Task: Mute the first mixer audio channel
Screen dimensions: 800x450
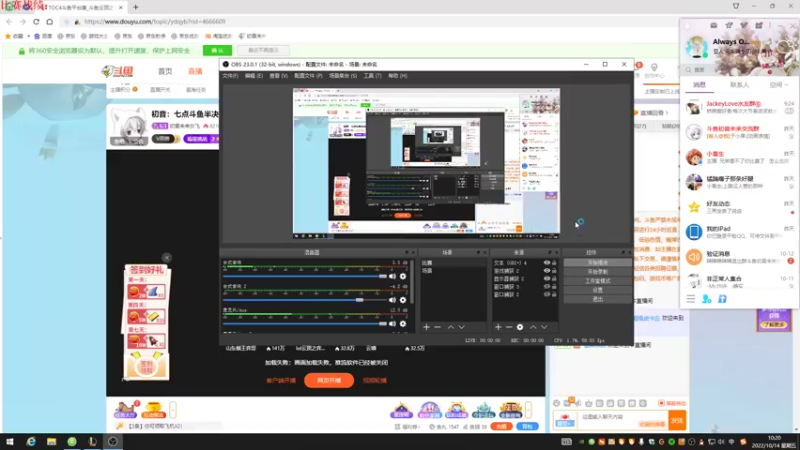Action: click(x=392, y=276)
